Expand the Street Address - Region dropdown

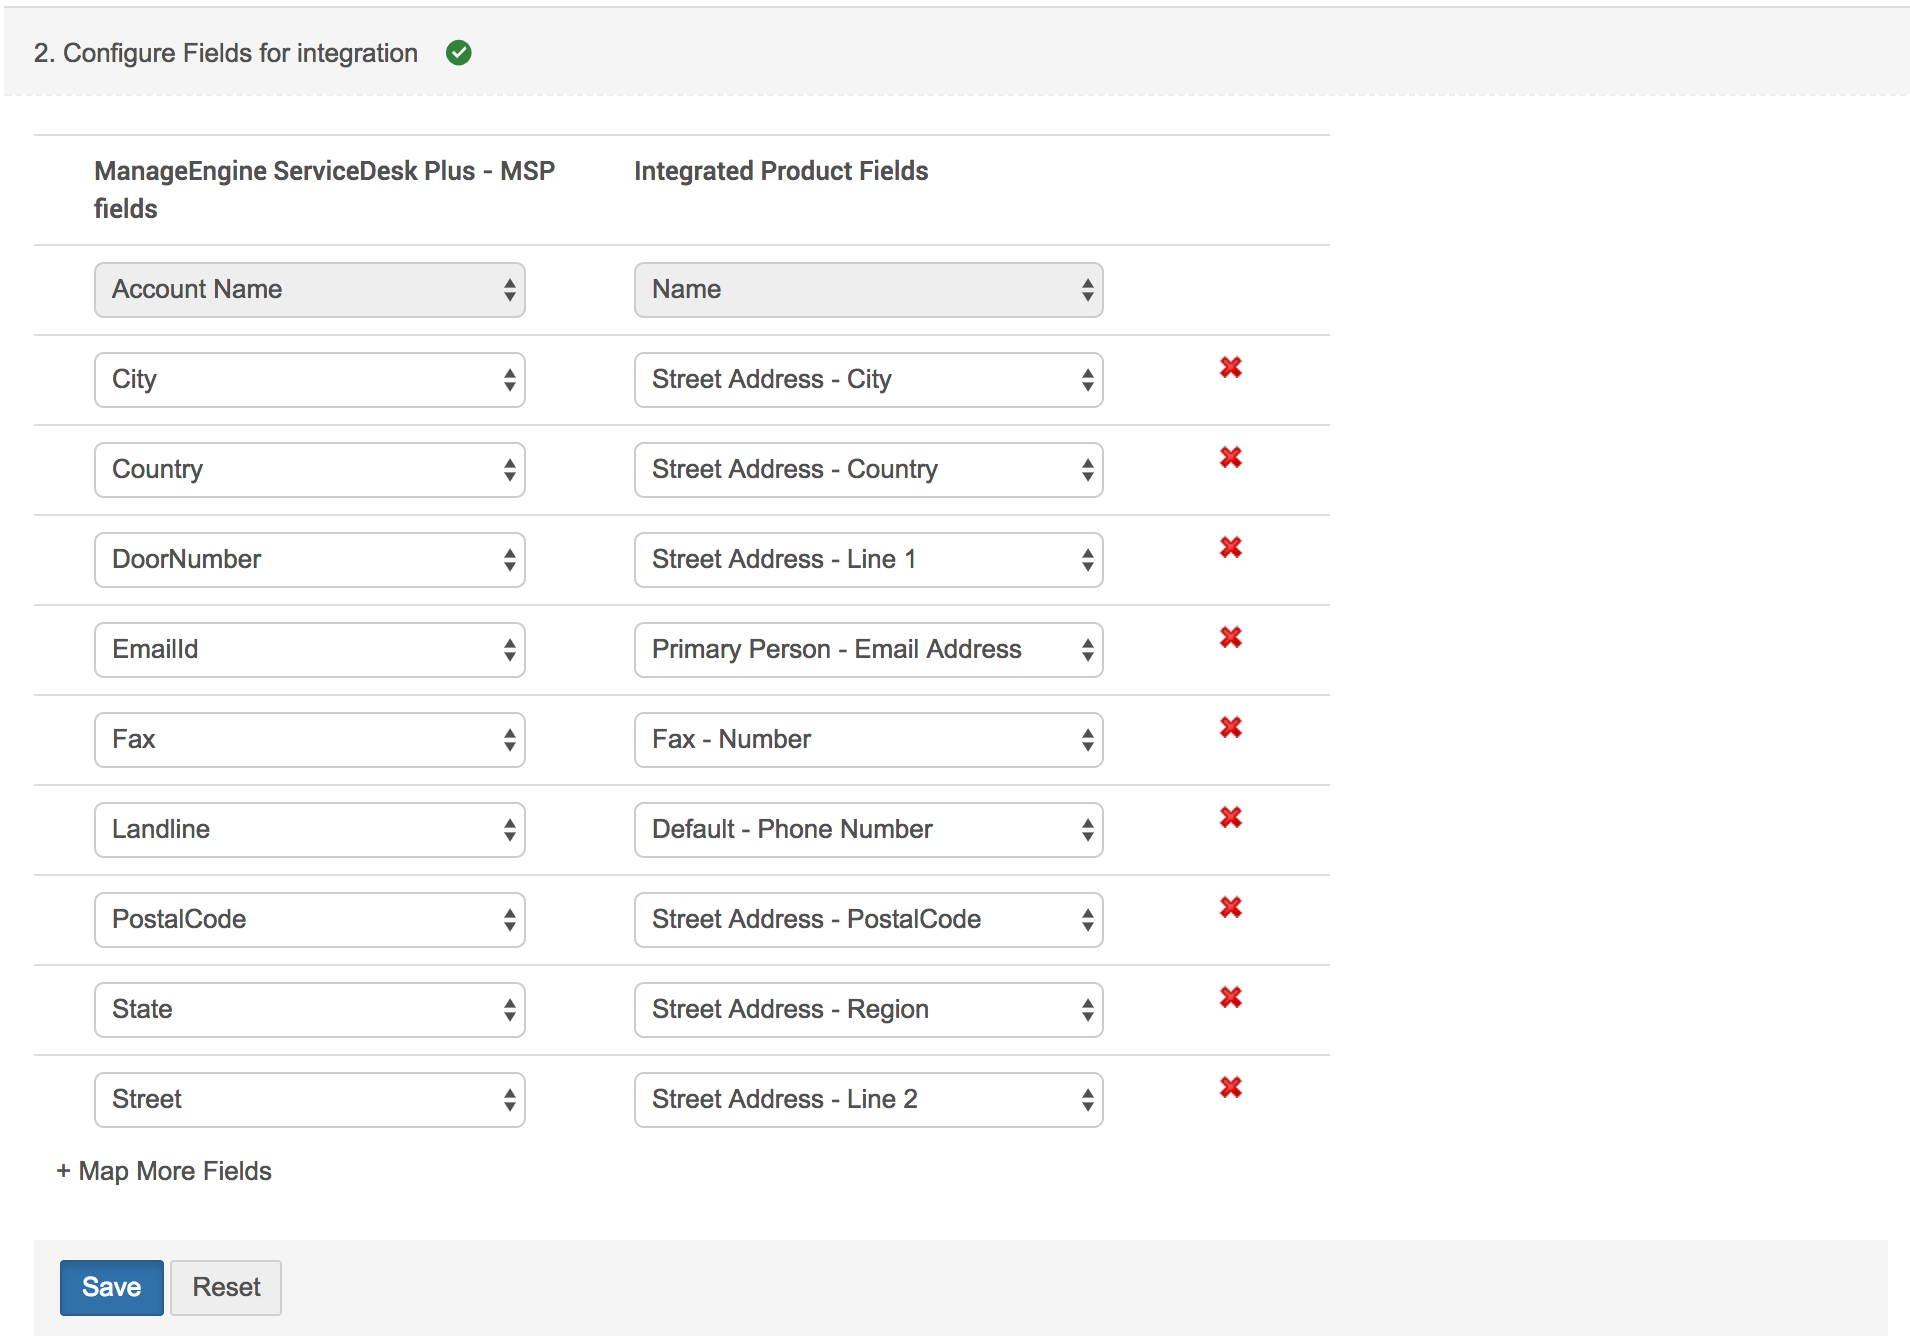coord(868,1010)
